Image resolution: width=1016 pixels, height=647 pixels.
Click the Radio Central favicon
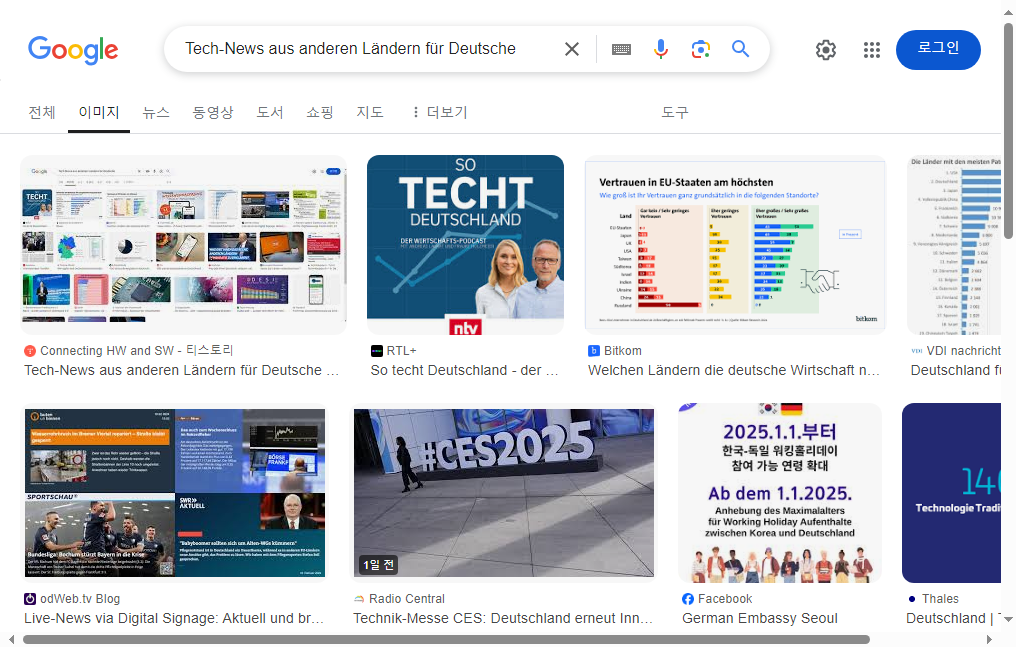(x=359, y=599)
